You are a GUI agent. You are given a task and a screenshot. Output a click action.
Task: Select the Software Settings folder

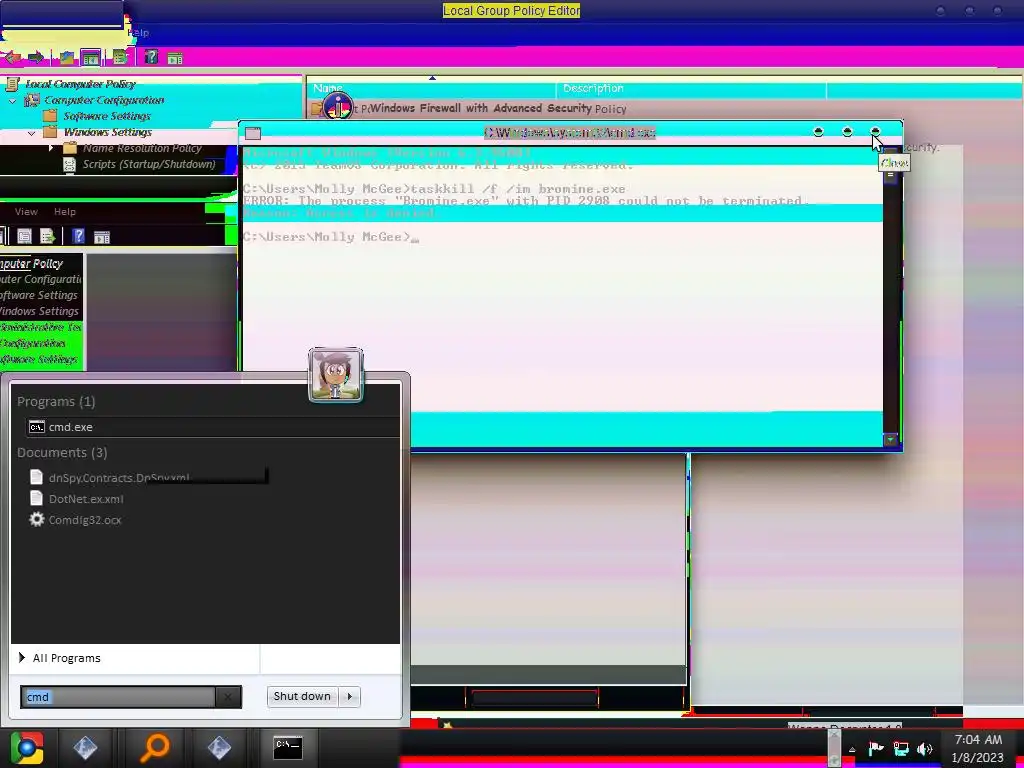tap(107, 116)
